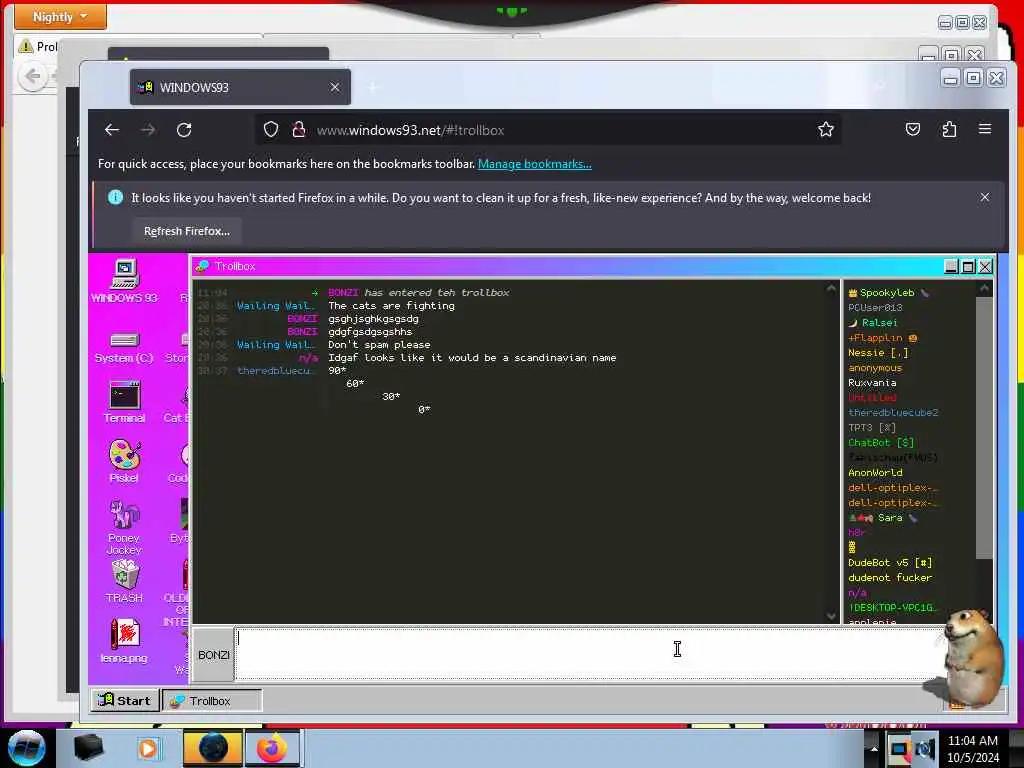Click the Nightly globe icon on taskbar

[x=213, y=748]
